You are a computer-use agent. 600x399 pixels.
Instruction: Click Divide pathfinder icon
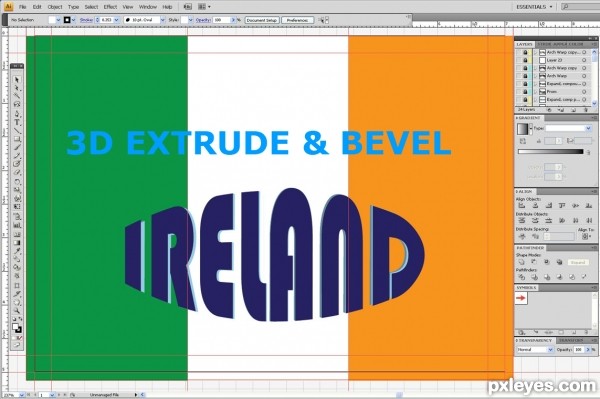tap(521, 277)
